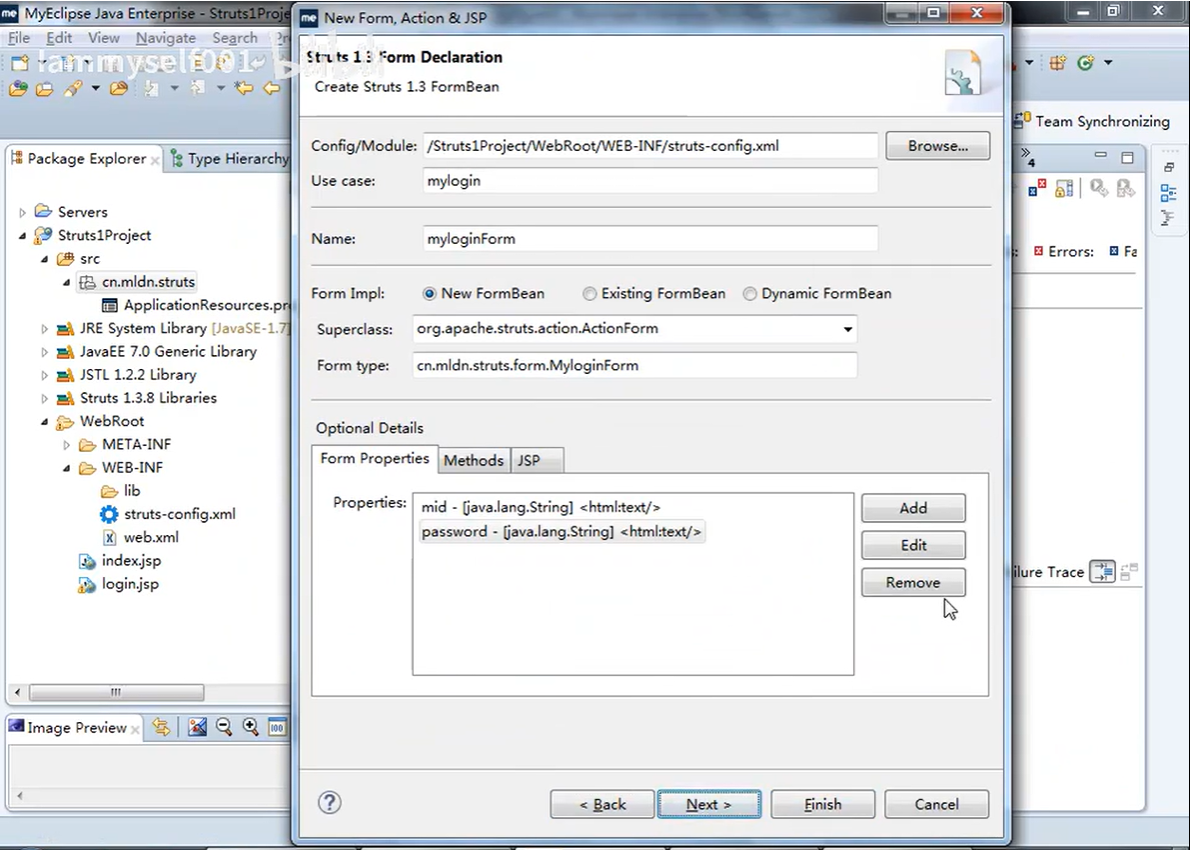
Task: Open the new wizard toolbar icon
Action: pyautogui.click(x=20, y=63)
